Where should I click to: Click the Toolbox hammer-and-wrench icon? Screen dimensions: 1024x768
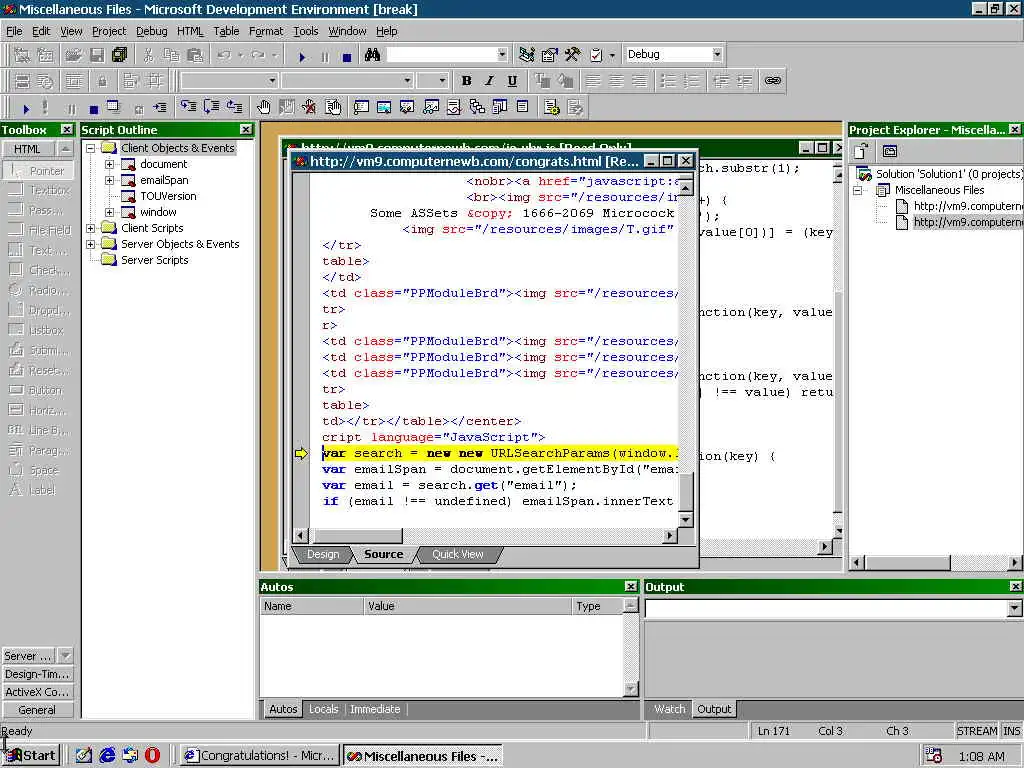(573, 55)
